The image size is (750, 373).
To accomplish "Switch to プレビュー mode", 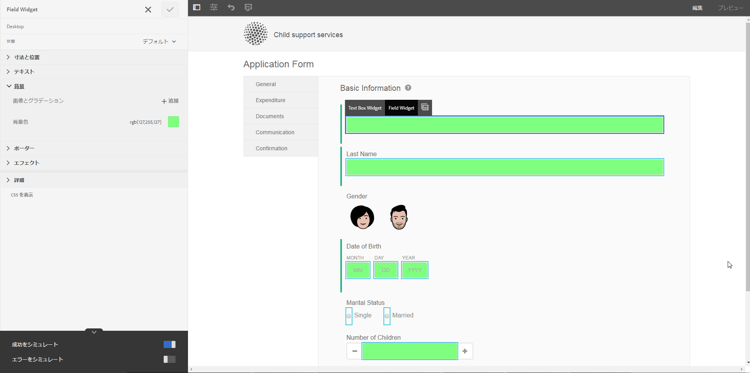I will click(x=730, y=8).
